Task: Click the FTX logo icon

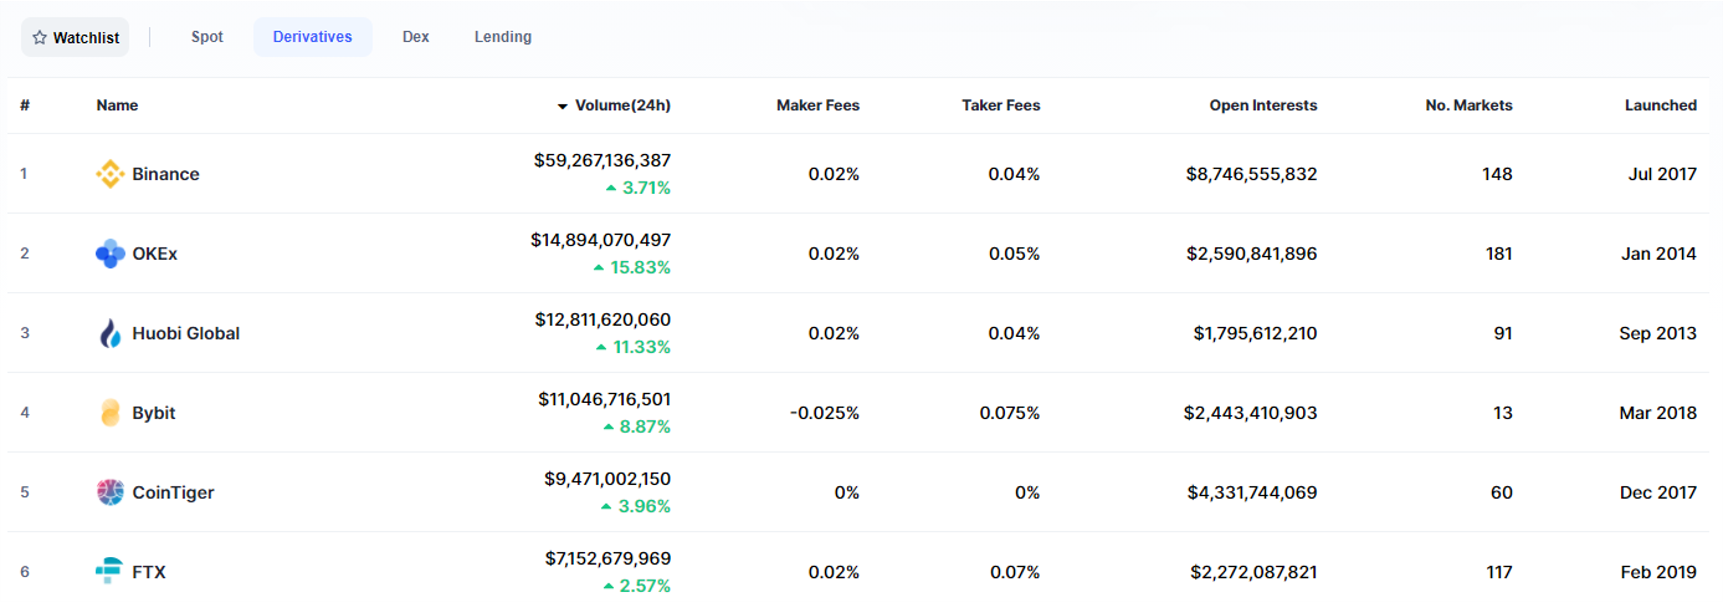Action: tap(109, 571)
